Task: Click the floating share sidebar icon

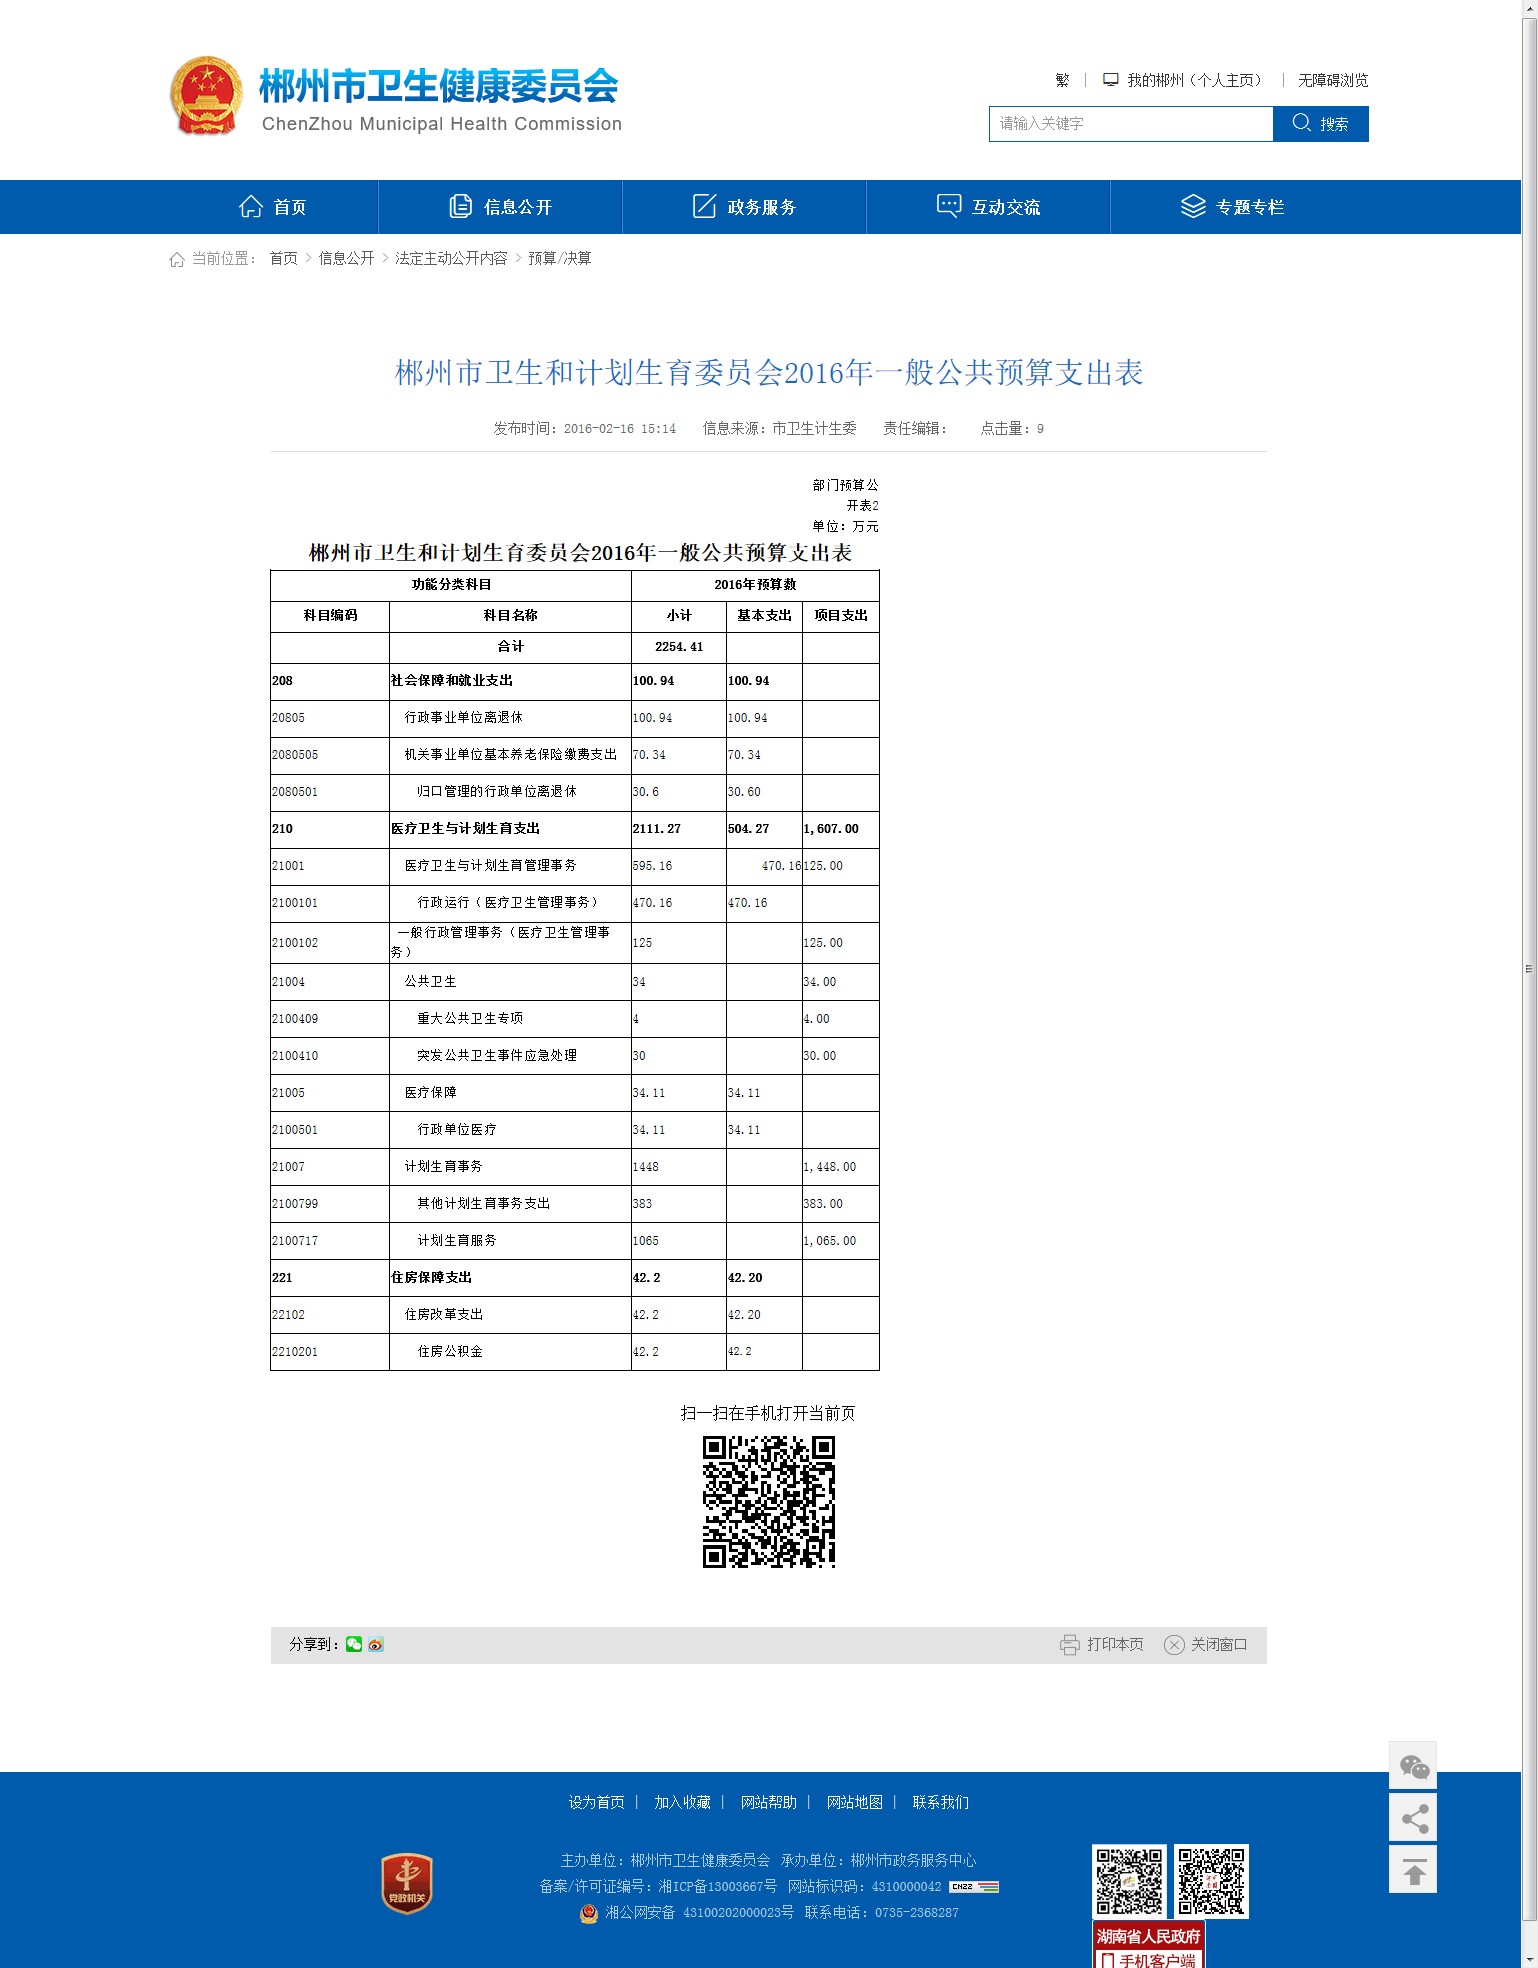Action: (x=1413, y=1817)
